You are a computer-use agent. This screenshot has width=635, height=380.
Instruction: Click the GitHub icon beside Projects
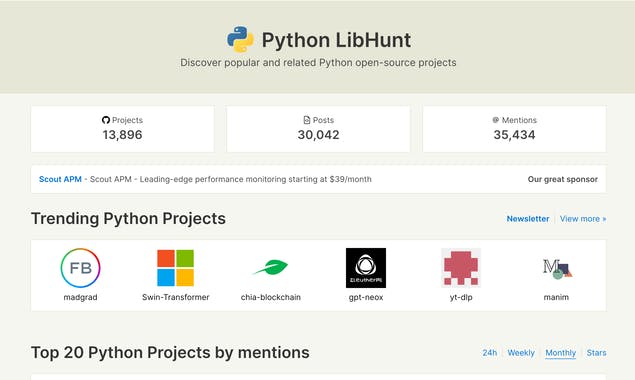[x=106, y=120]
